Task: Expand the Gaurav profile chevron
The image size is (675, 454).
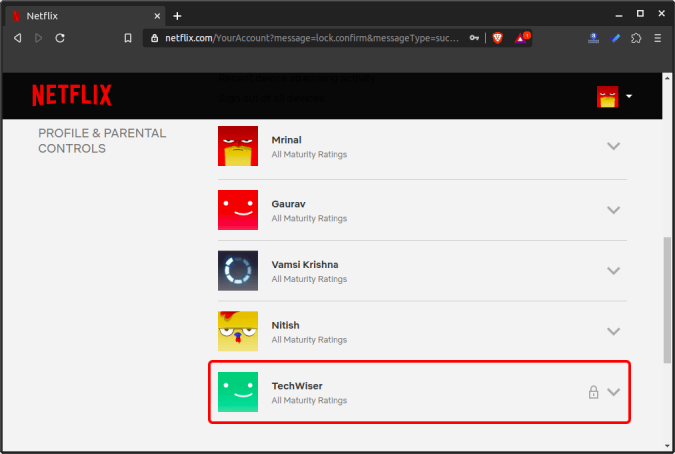Action: point(613,210)
